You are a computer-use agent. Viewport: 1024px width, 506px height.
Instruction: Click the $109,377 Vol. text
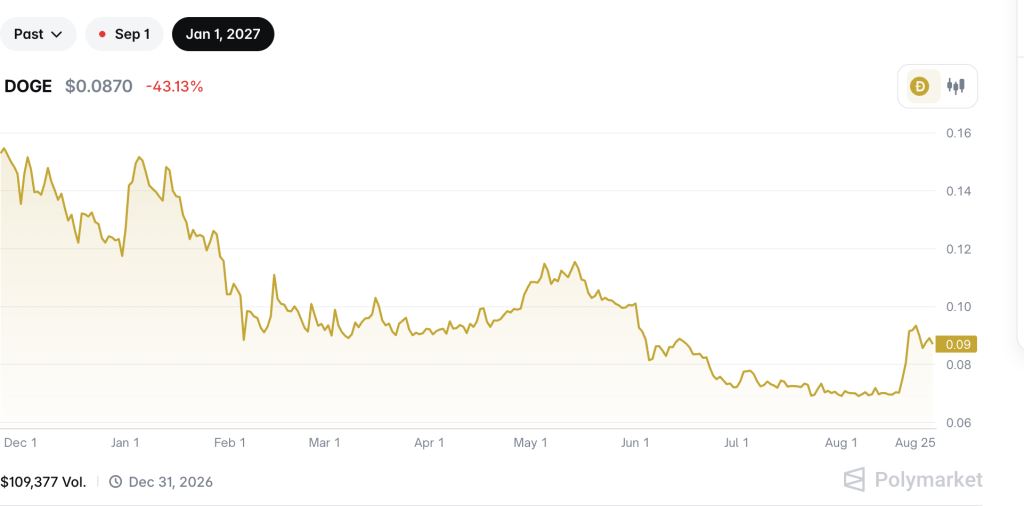tap(43, 482)
